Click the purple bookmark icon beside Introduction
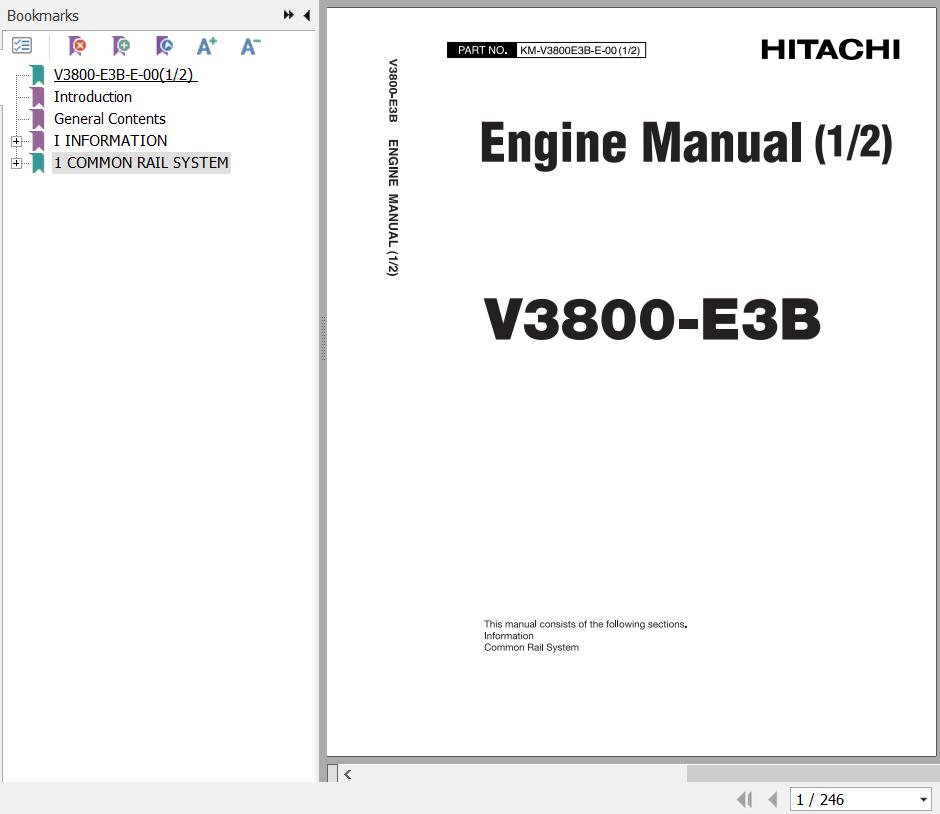 coord(38,97)
